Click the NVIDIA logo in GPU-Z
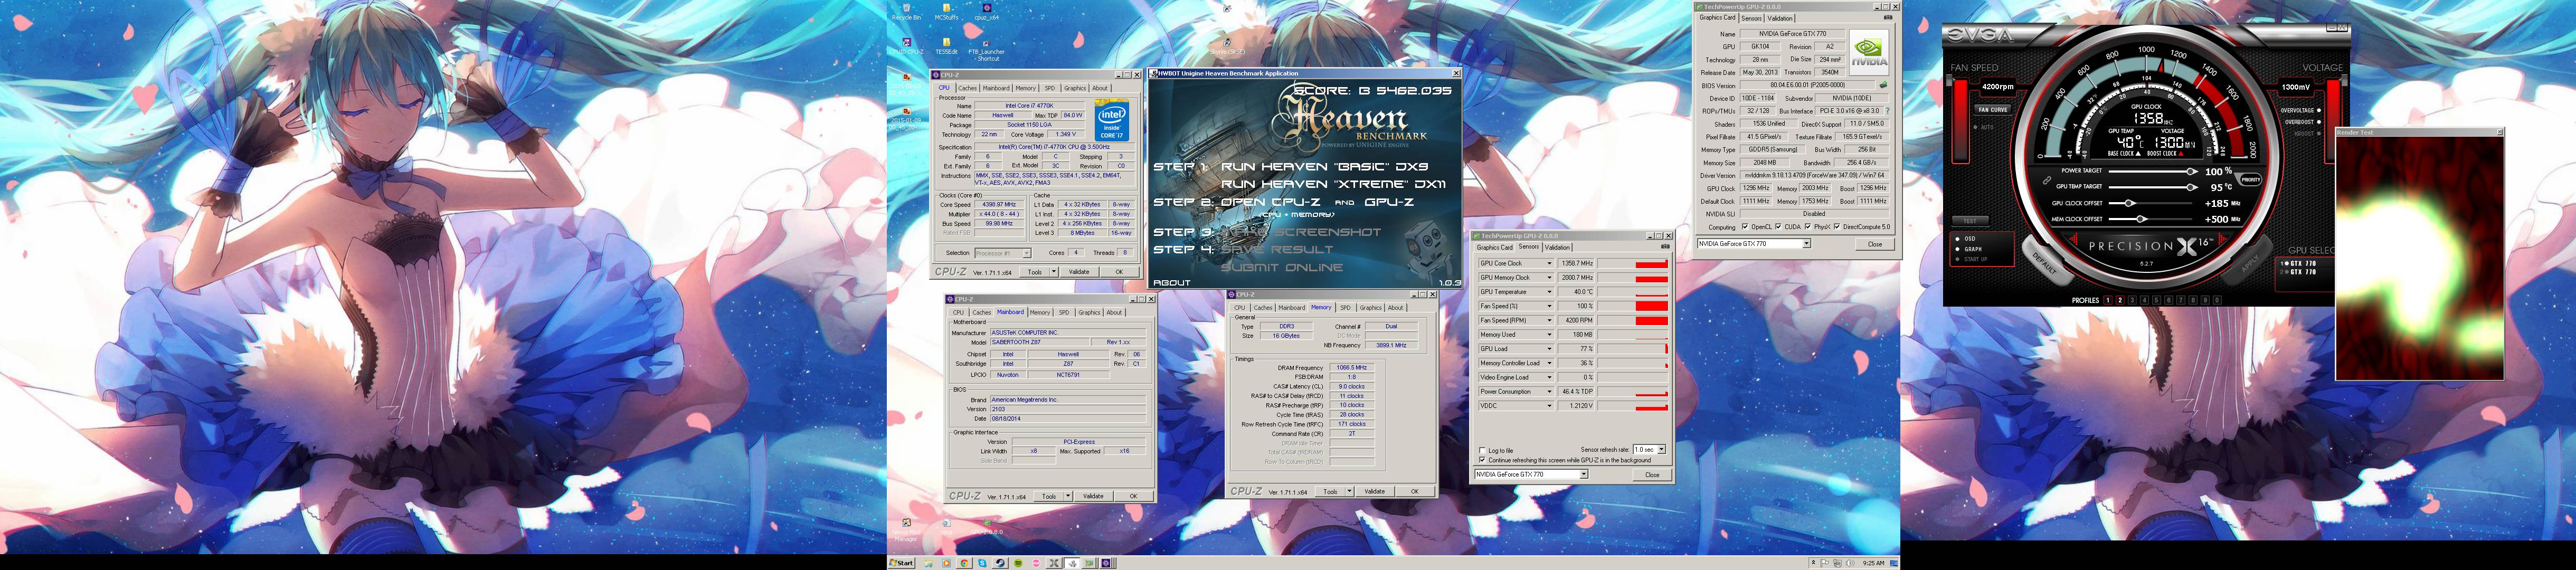The image size is (2576, 570). click(1869, 52)
